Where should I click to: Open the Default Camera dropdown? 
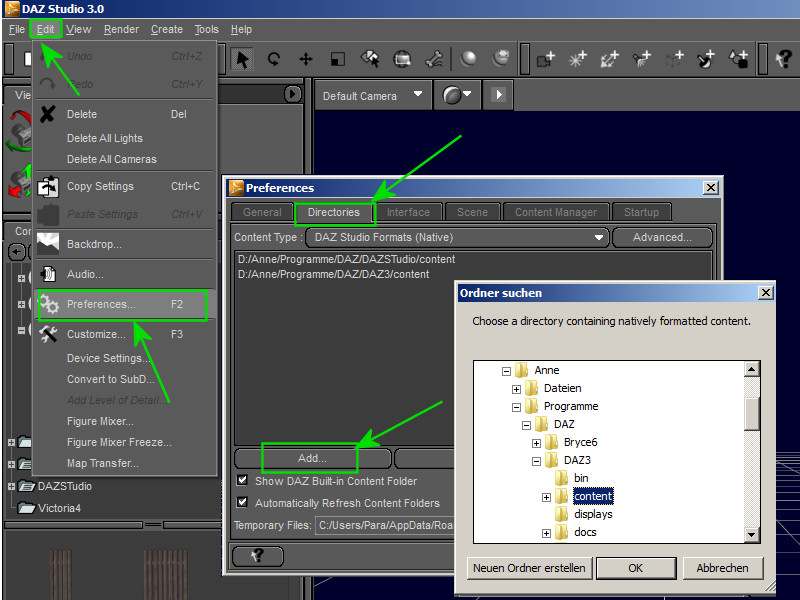[372, 95]
